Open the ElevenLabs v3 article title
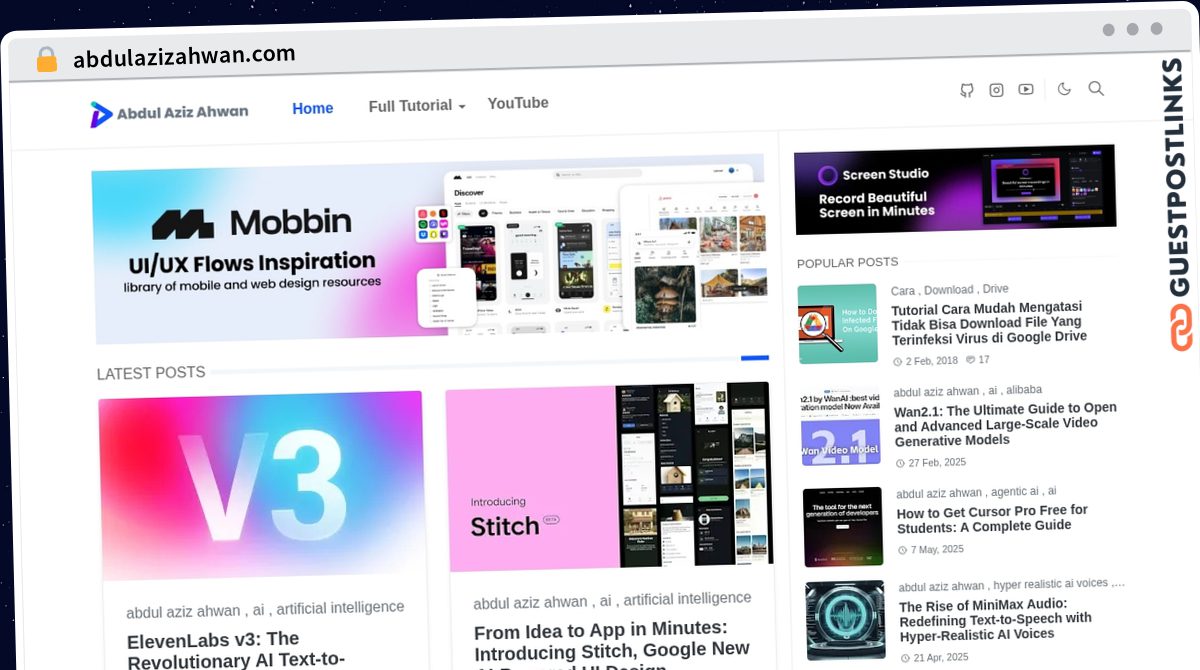The width and height of the screenshot is (1200, 670). [236, 649]
